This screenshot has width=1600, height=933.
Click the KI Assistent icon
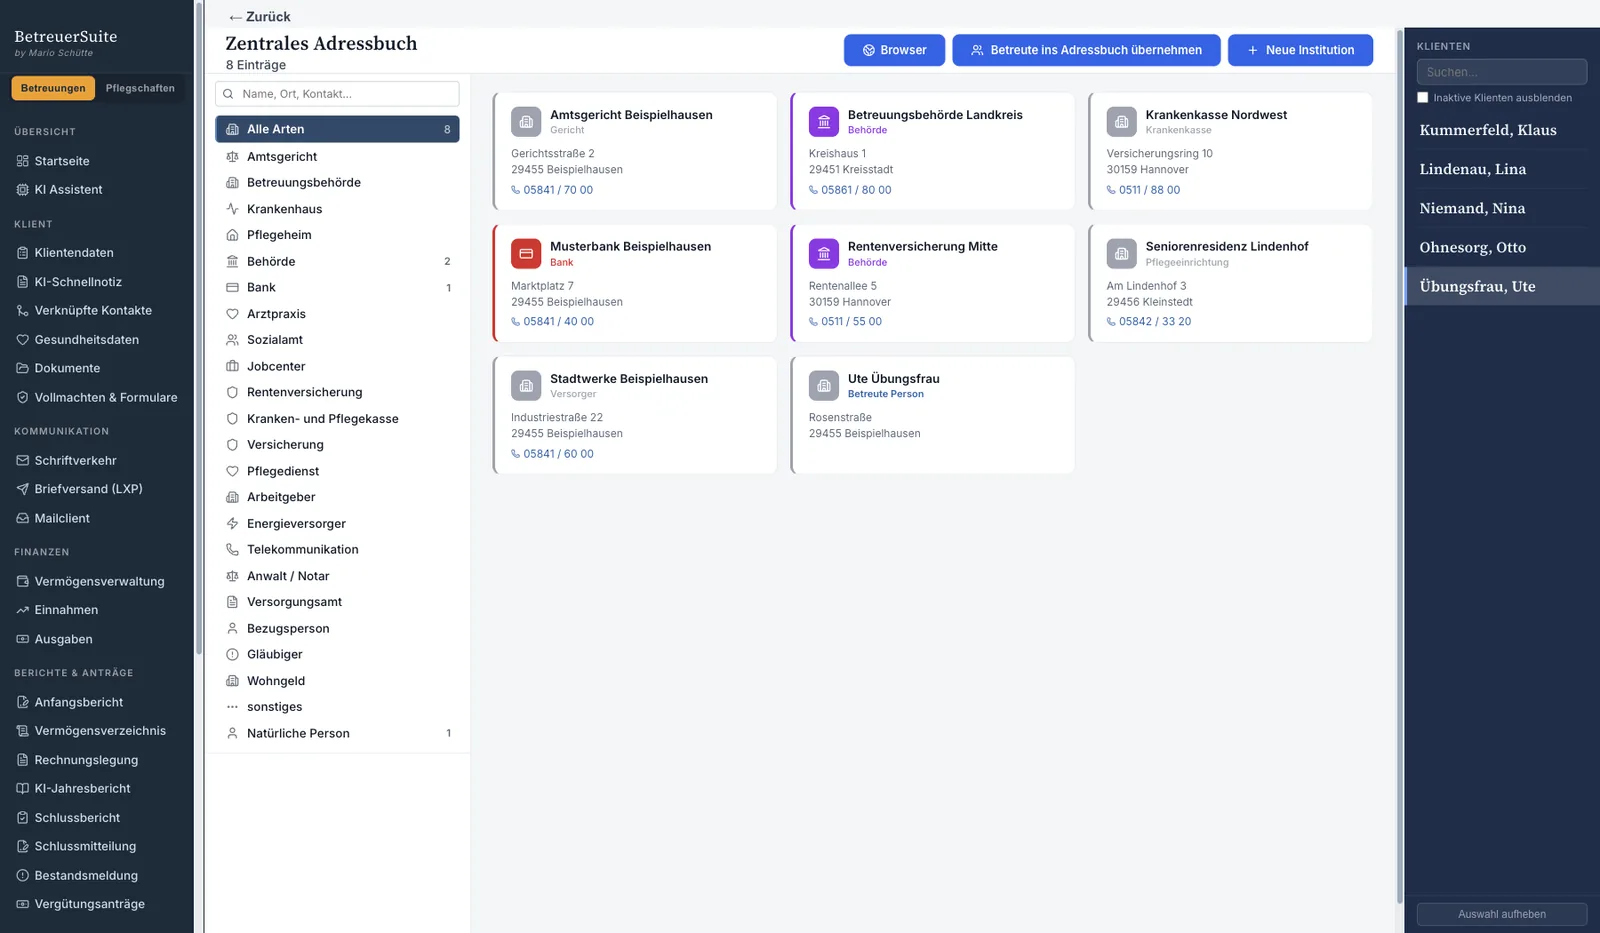pyautogui.click(x=23, y=190)
